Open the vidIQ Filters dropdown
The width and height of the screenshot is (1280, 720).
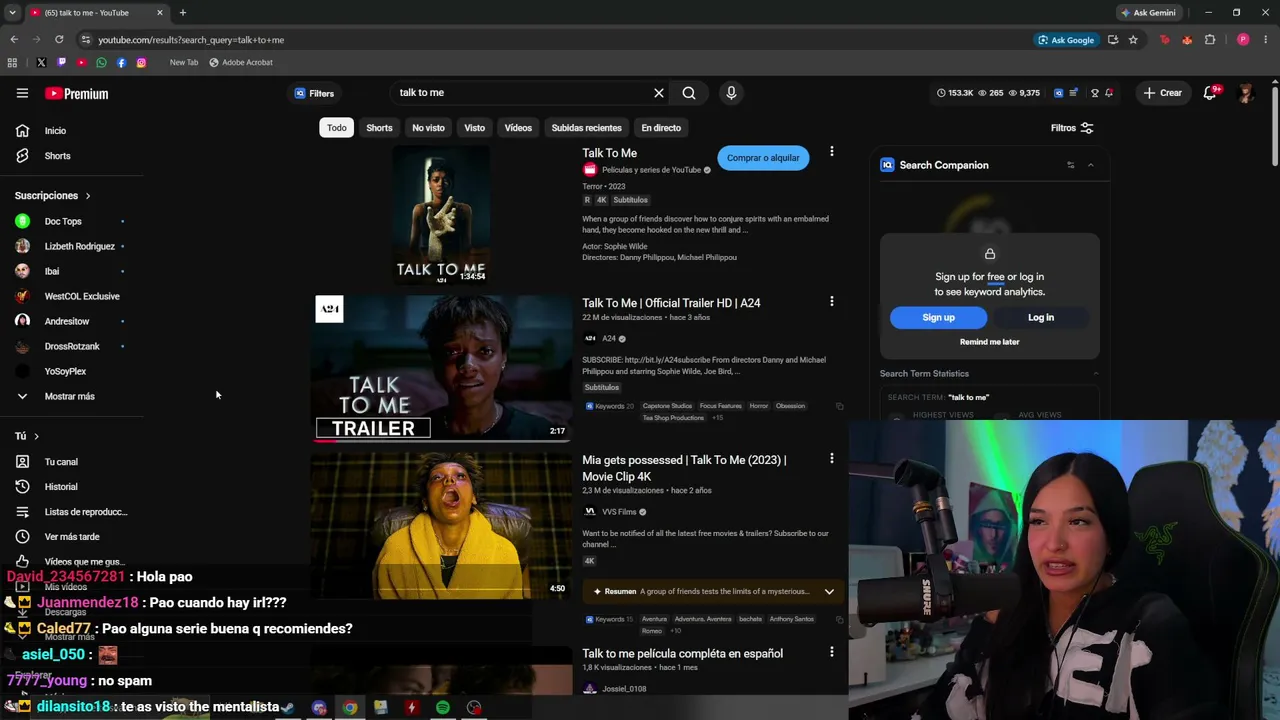click(x=315, y=93)
